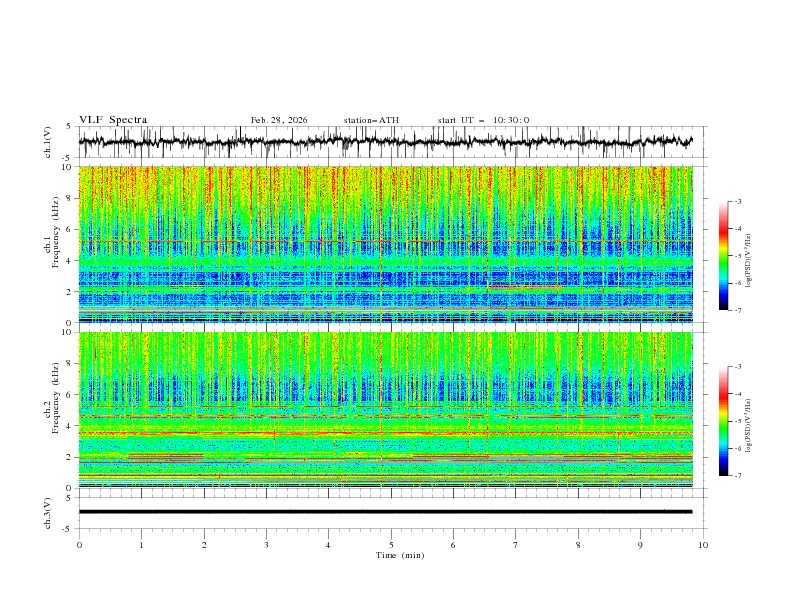
Task: Select the "Feb. 28, 2026" date text
Action: 279,120
